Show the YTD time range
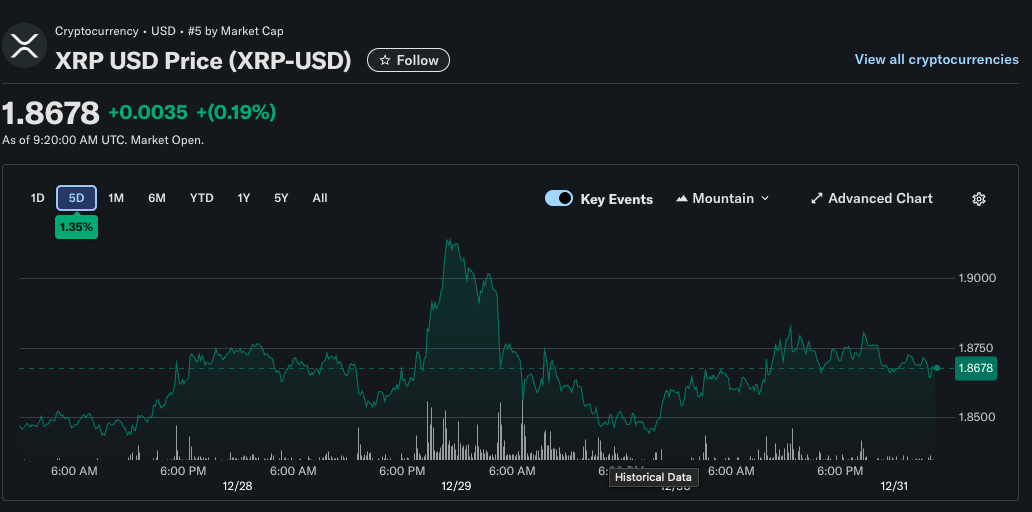This screenshot has width=1032, height=512. (x=202, y=198)
